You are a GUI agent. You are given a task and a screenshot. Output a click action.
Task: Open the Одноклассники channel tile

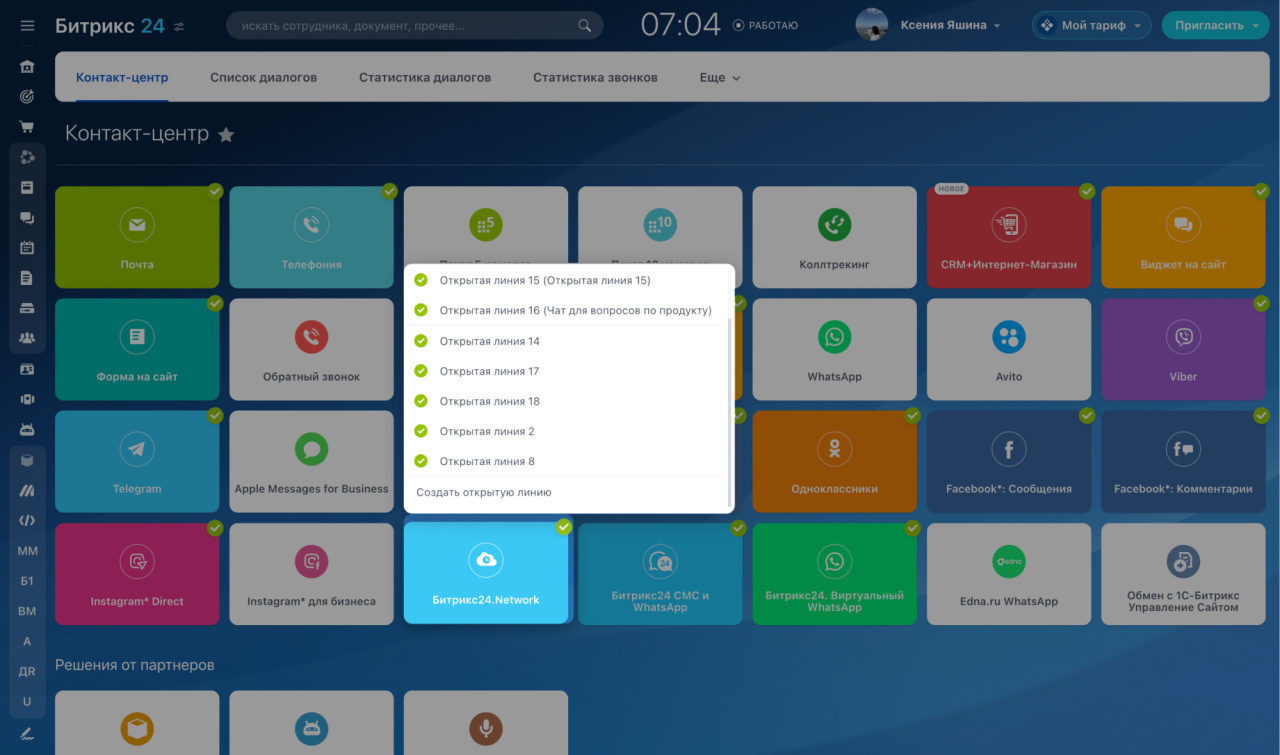(834, 461)
